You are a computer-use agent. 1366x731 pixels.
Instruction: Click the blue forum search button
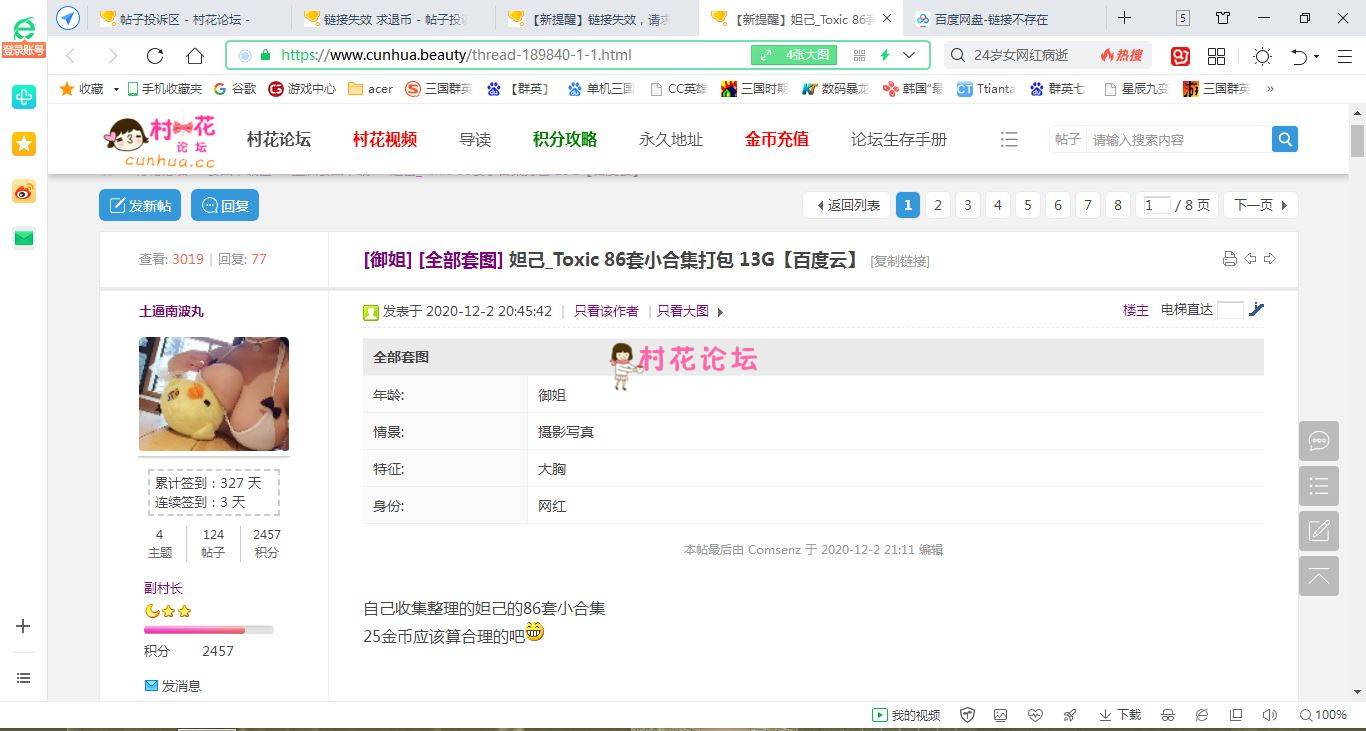pyautogui.click(x=1285, y=139)
